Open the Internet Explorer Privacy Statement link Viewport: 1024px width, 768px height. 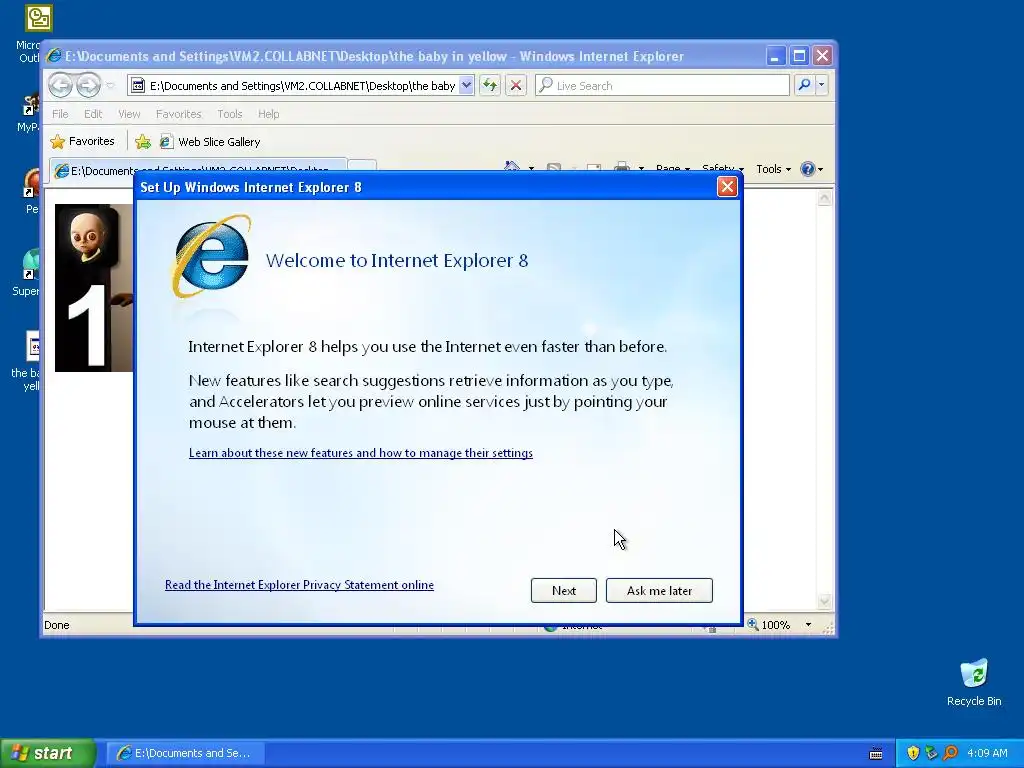299,584
